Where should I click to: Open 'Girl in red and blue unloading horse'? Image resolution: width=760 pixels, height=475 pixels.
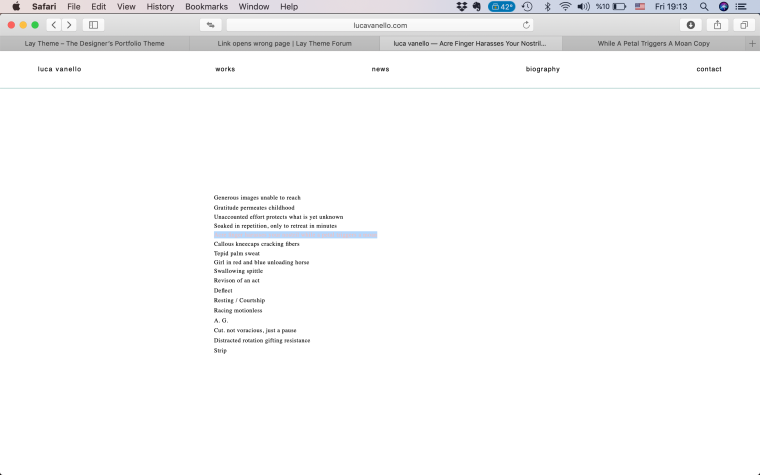261,262
